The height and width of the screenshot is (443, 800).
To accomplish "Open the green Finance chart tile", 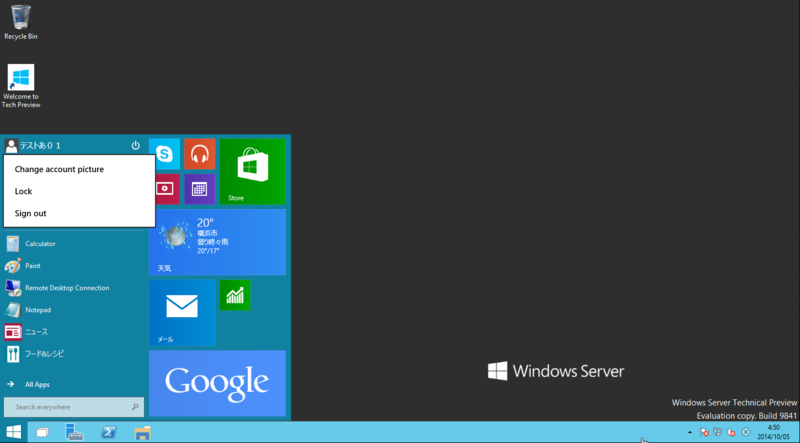I will (x=235, y=295).
